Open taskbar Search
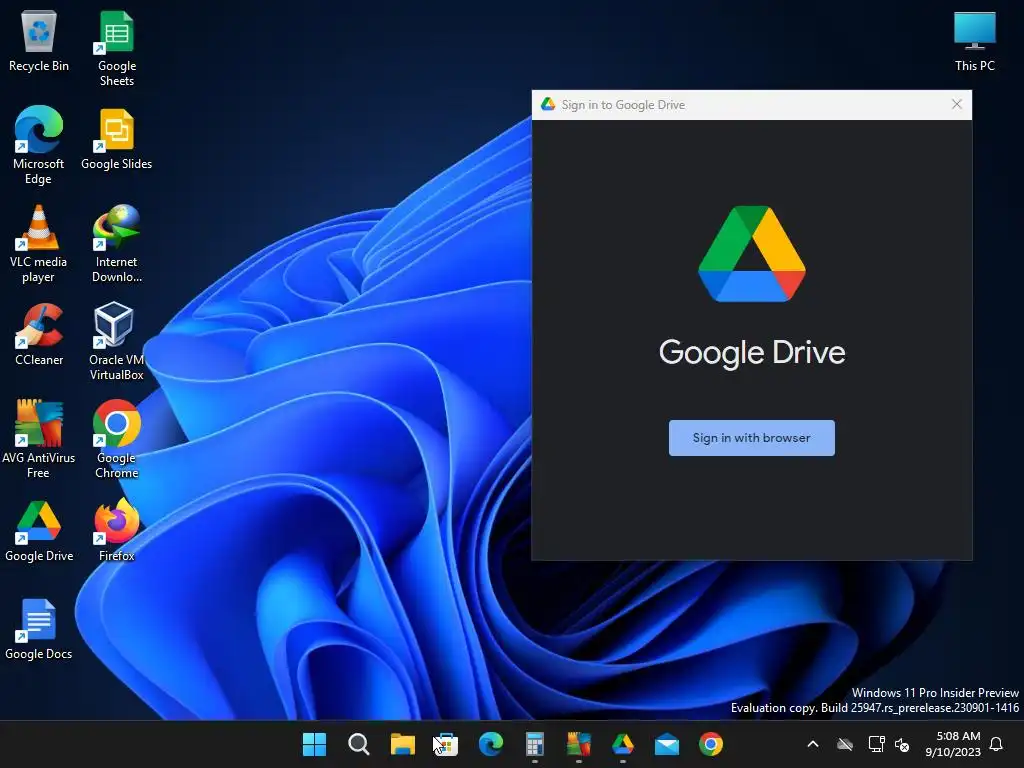The height and width of the screenshot is (768, 1024). pos(358,744)
